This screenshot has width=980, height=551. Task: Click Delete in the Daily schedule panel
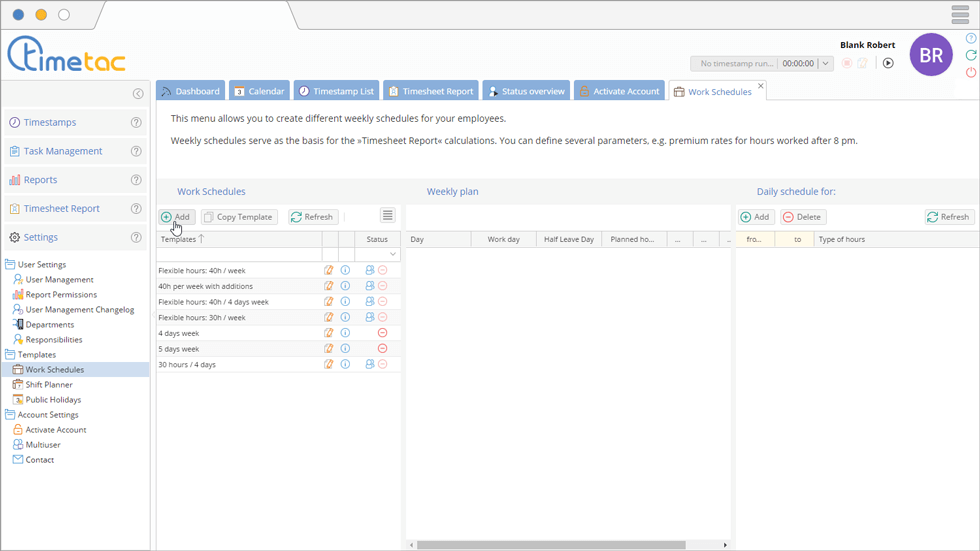click(802, 217)
